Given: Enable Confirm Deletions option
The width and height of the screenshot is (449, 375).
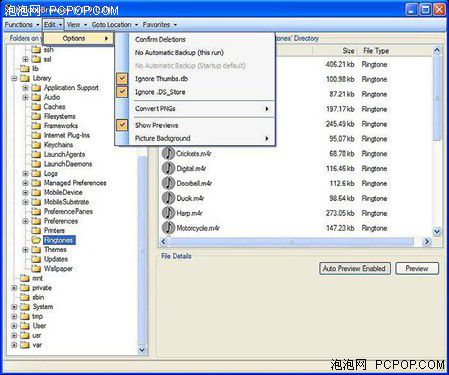Looking at the screenshot, I should point(195,39).
